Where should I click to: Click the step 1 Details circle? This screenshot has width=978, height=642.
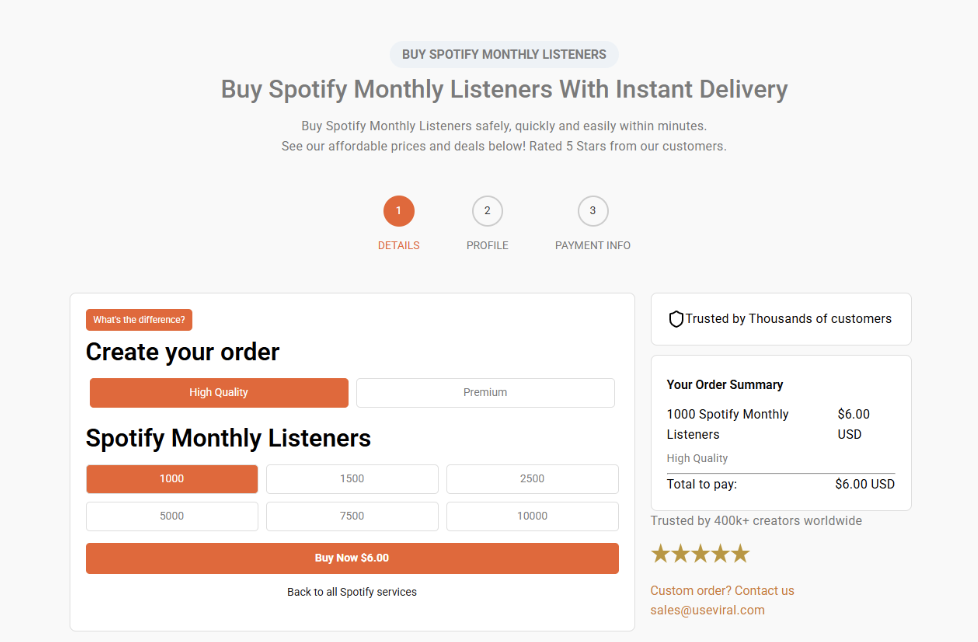click(398, 211)
